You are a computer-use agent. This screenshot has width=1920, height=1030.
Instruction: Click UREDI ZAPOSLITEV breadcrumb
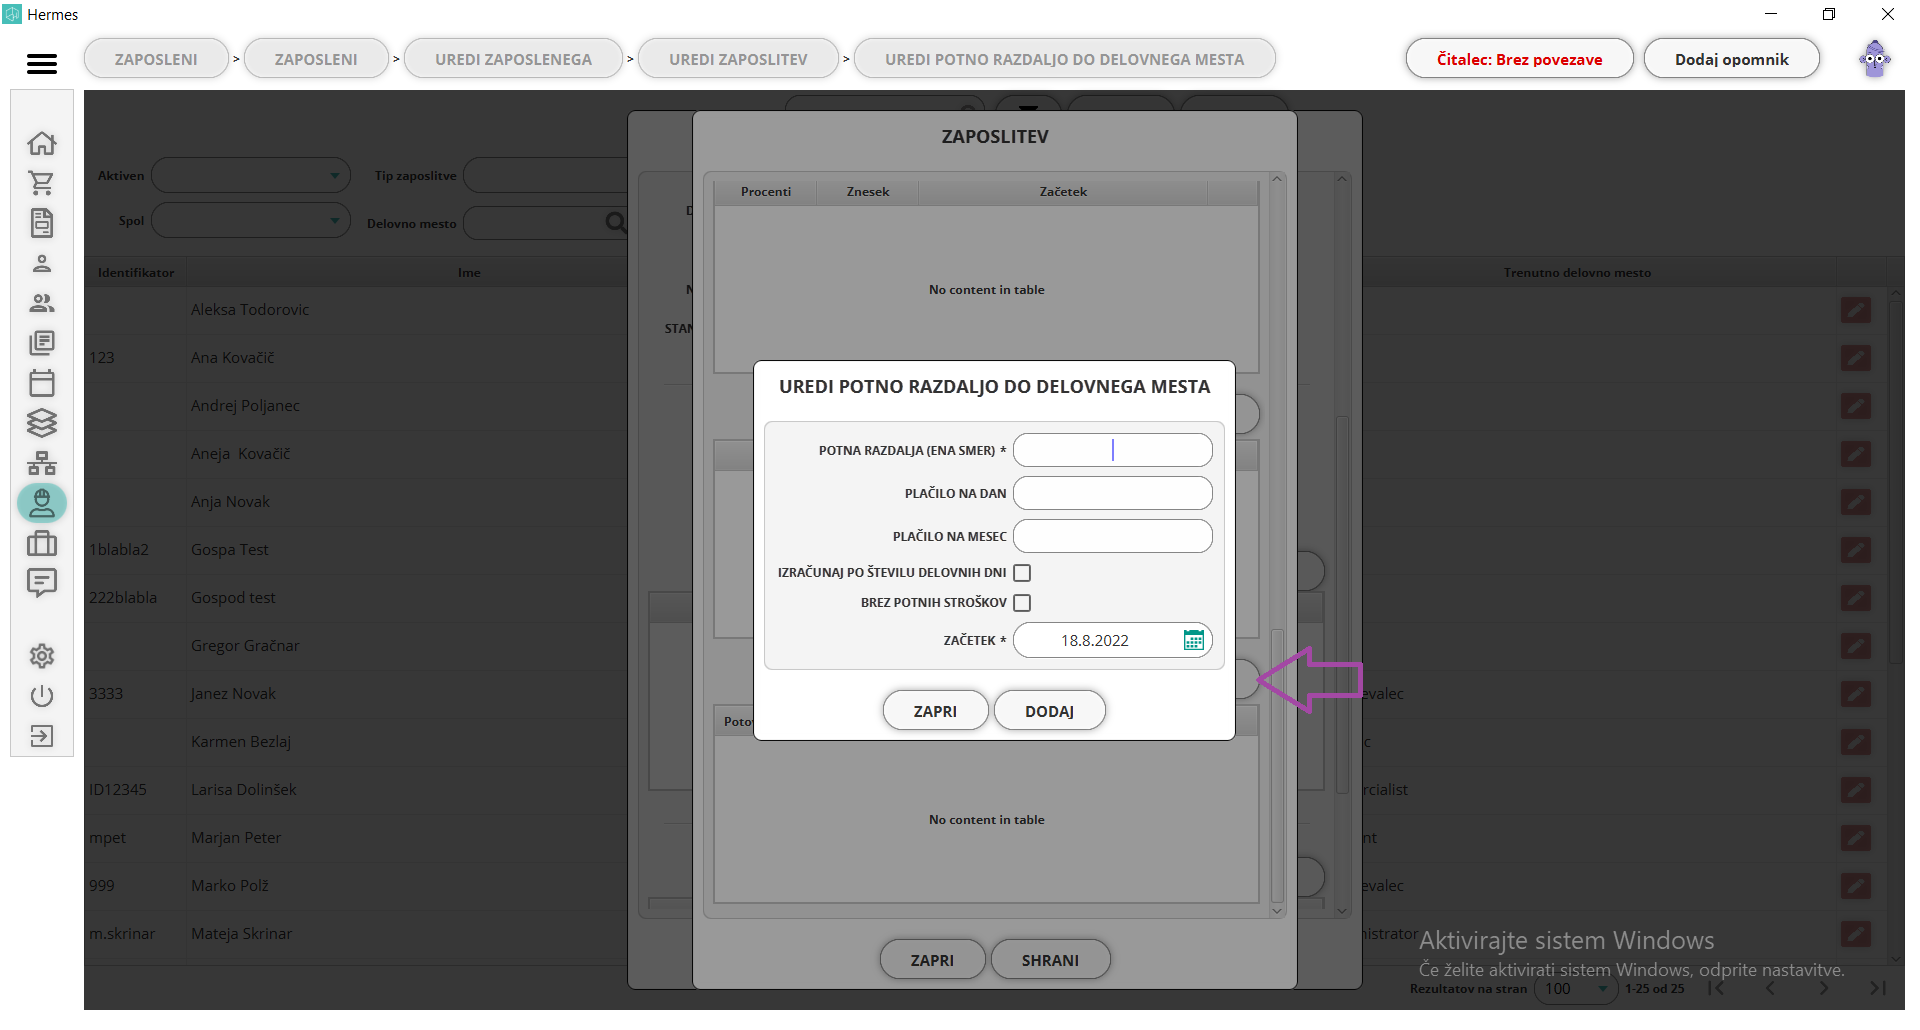pos(738,59)
